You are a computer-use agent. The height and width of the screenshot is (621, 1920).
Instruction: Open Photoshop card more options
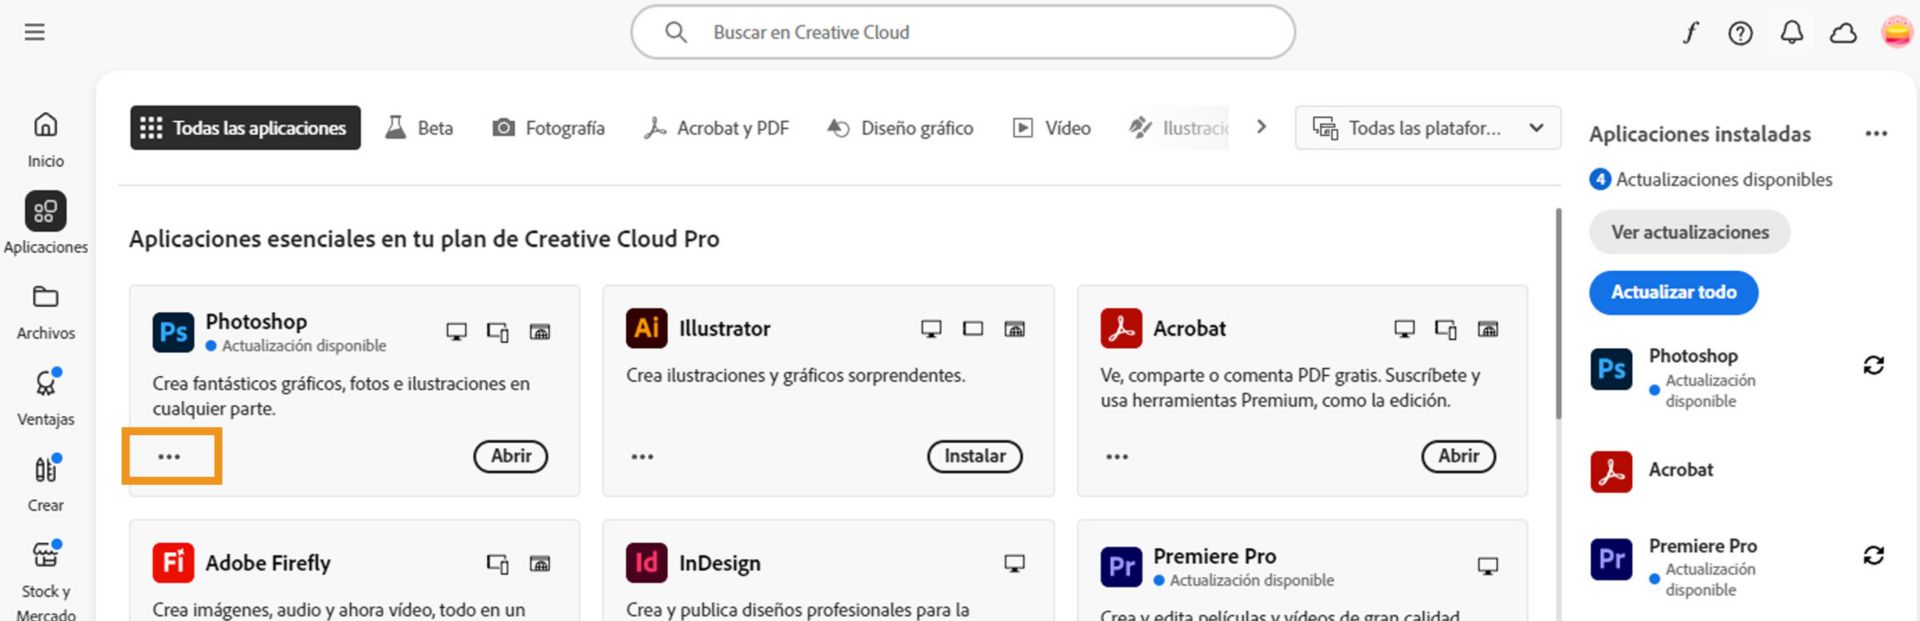169,456
